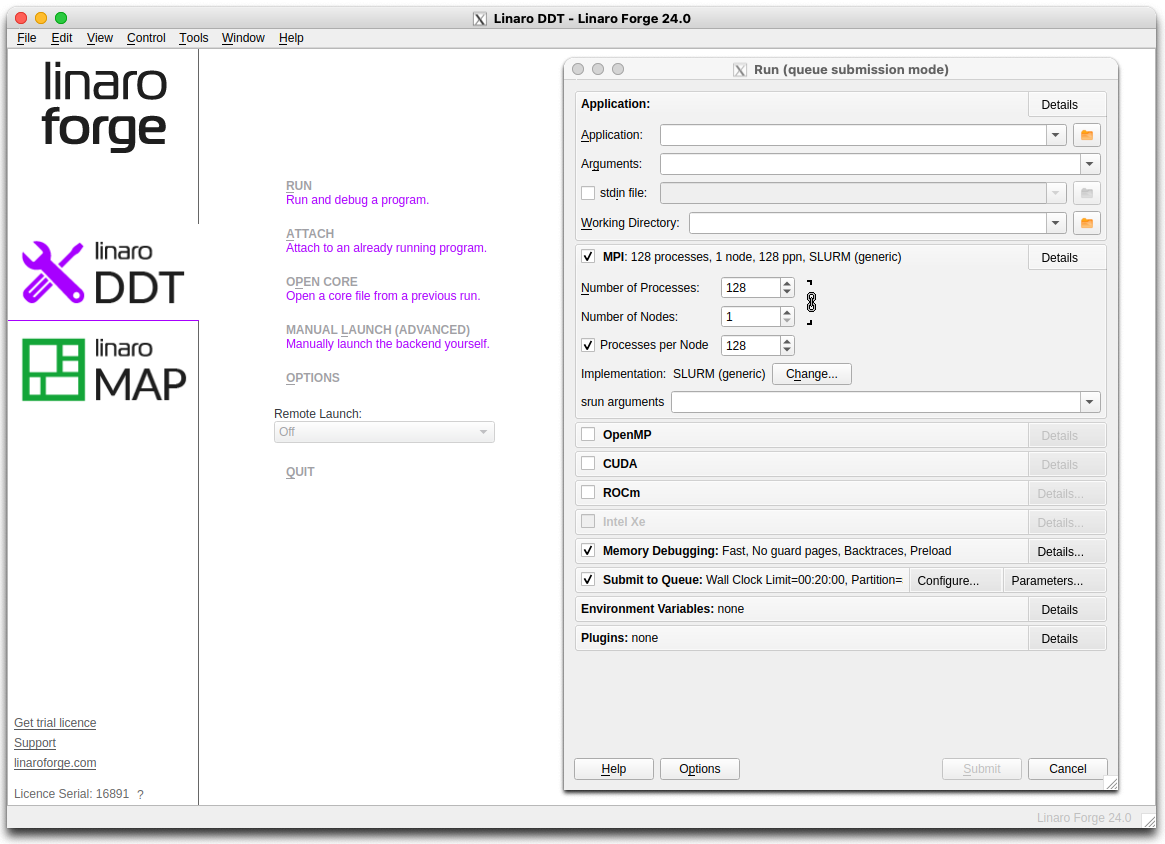This screenshot has width=1165, height=844.
Task: Open the Control menu
Action: [146, 38]
